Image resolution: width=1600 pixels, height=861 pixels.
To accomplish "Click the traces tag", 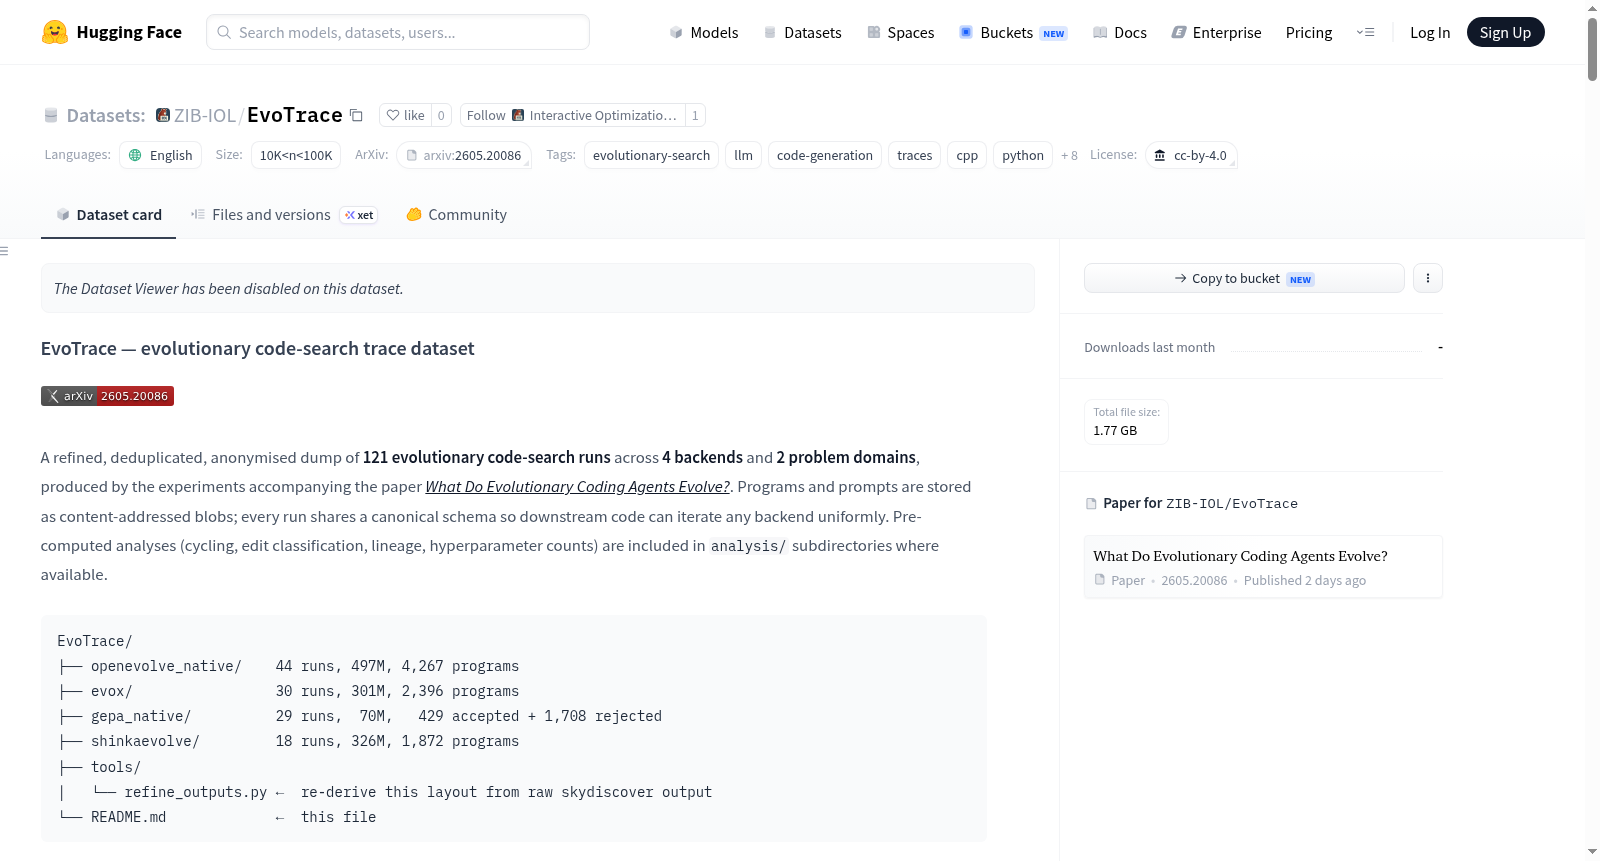I will coord(914,155).
